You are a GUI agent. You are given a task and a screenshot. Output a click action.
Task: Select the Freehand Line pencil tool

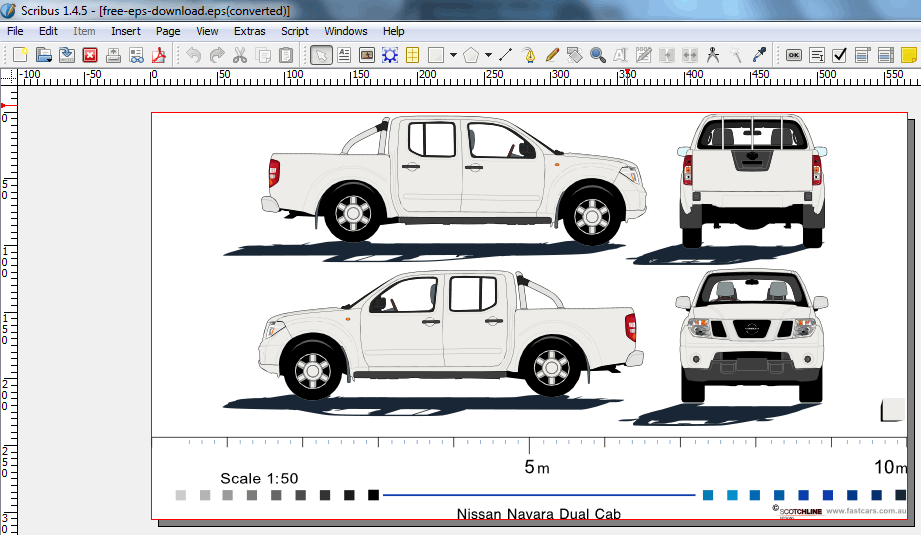(552, 55)
